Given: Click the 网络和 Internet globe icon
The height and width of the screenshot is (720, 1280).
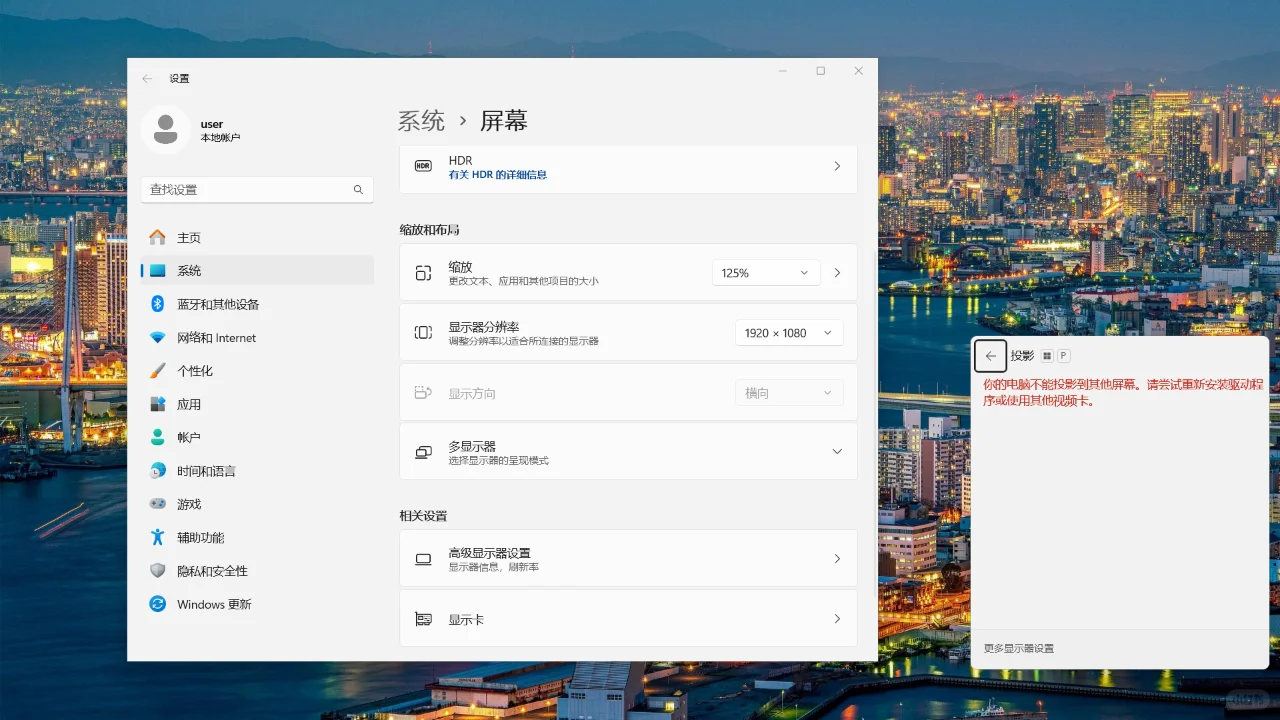Looking at the screenshot, I should [158, 337].
